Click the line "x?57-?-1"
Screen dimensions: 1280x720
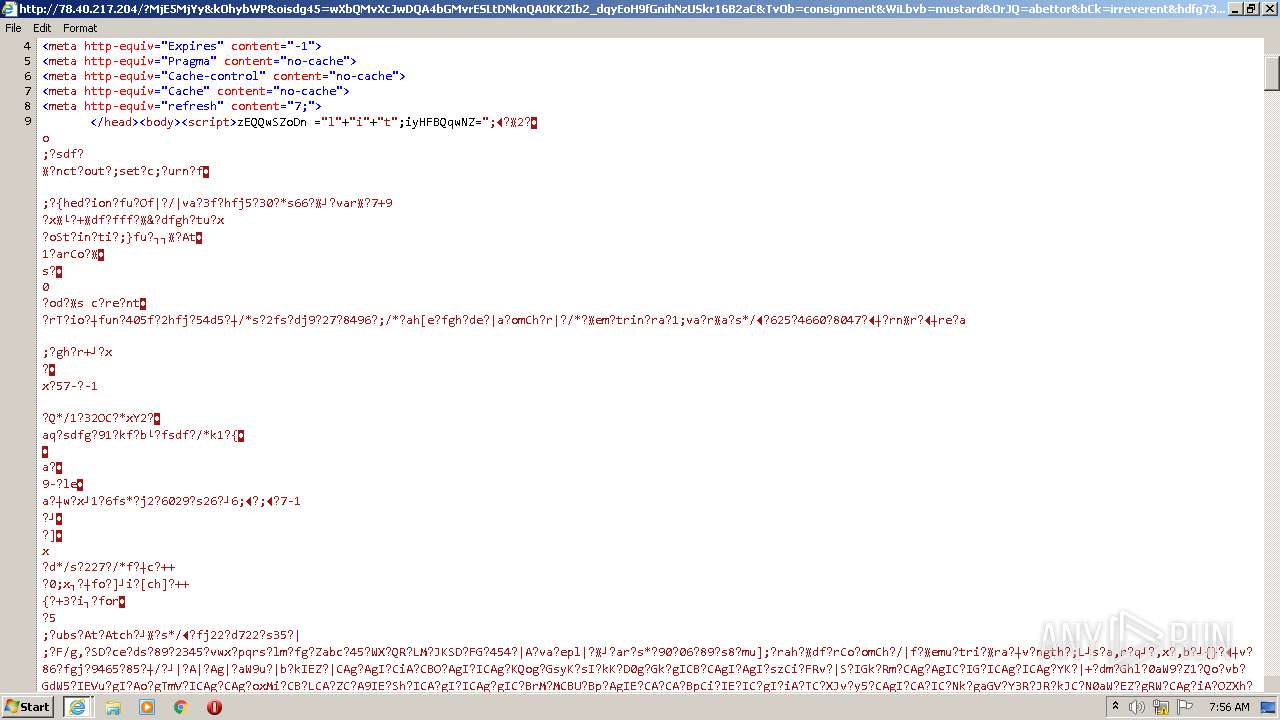pyautogui.click(x=70, y=386)
